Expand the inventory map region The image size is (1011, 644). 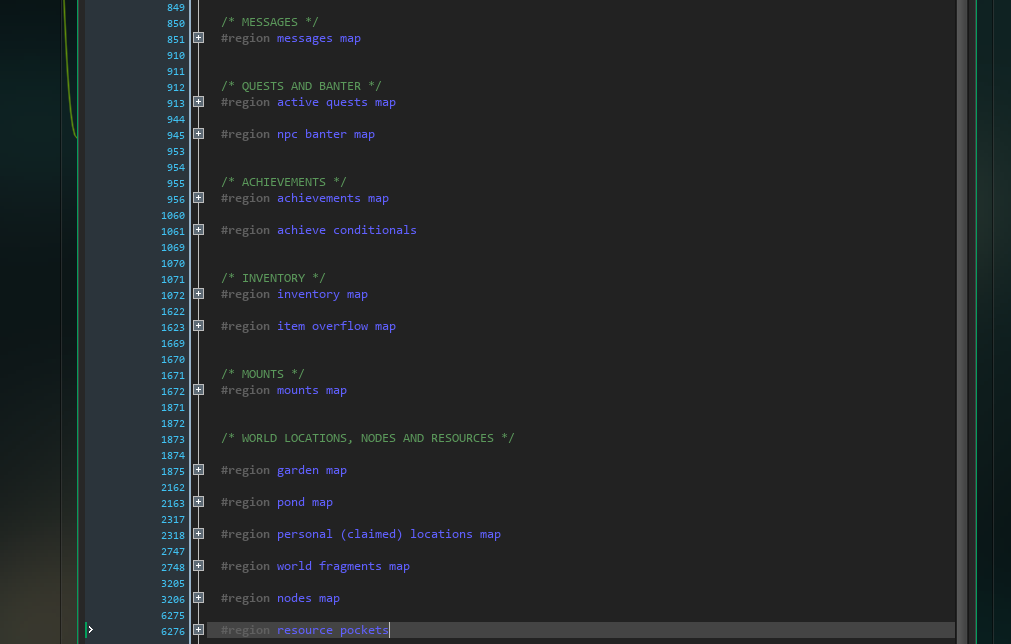click(198, 293)
